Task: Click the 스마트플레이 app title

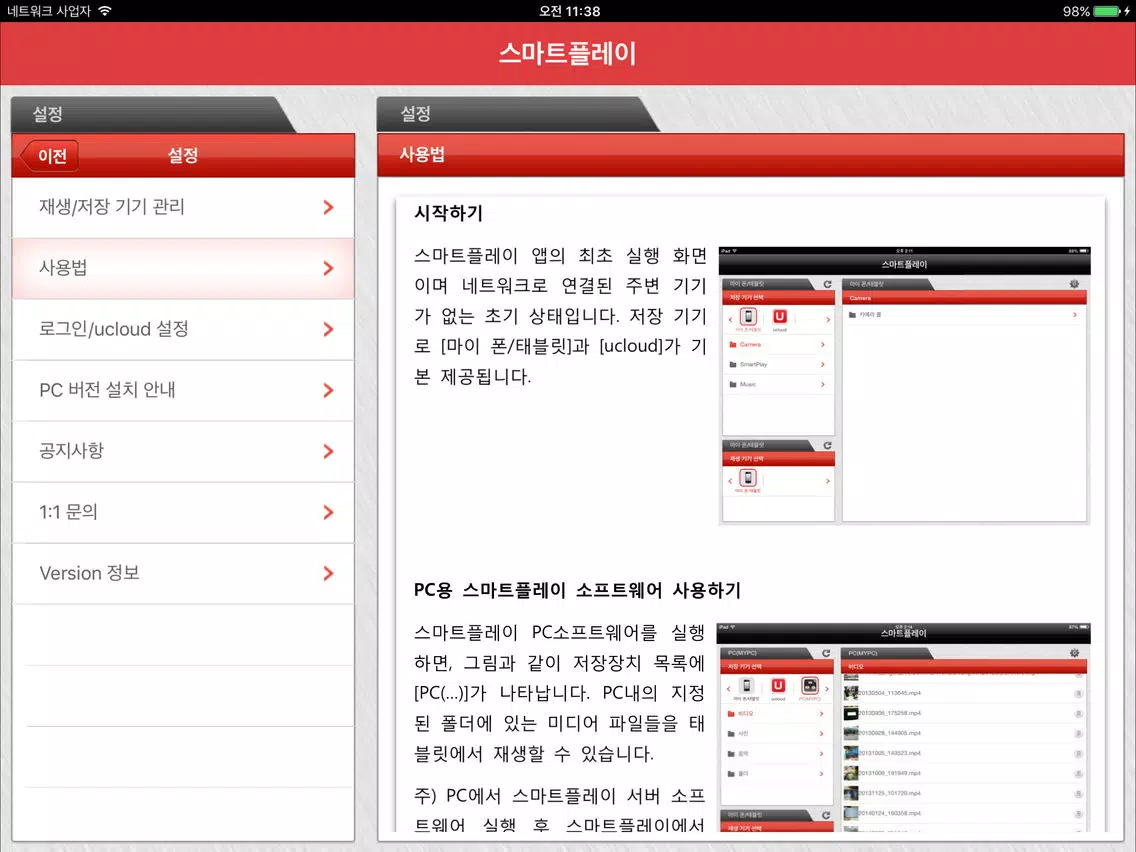Action: coord(567,54)
